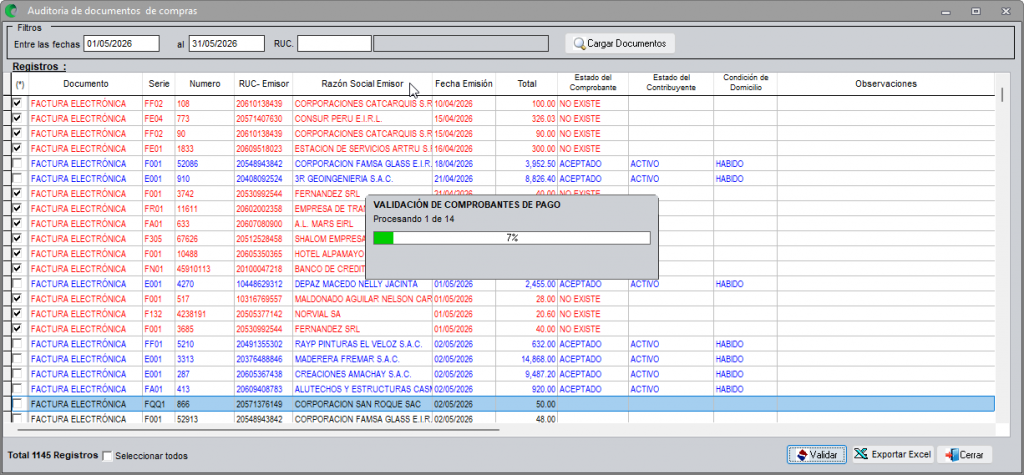1024x475 pixels.
Task: Click the Cerrar button
Action: point(965,454)
